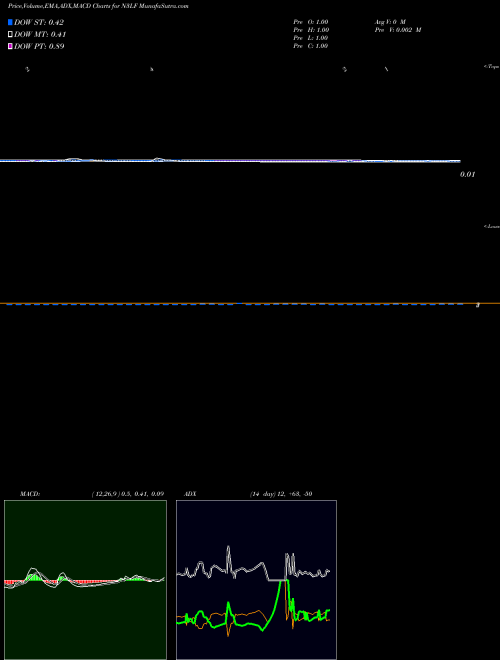The height and width of the screenshot is (660, 500).
Task: Click the 'Avg V: 0 M' volume text
Action: [390, 22]
